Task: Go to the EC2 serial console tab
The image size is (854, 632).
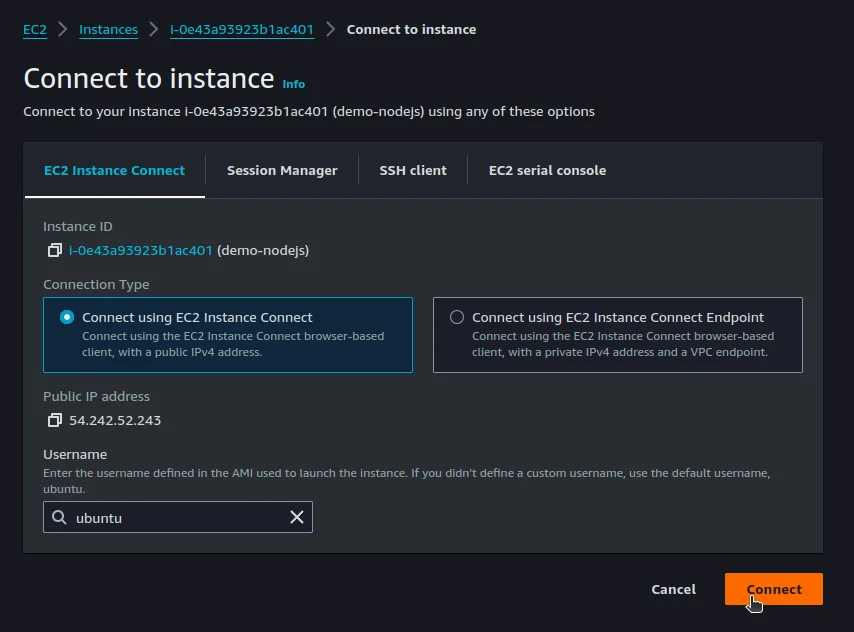Action: click(x=547, y=170)
